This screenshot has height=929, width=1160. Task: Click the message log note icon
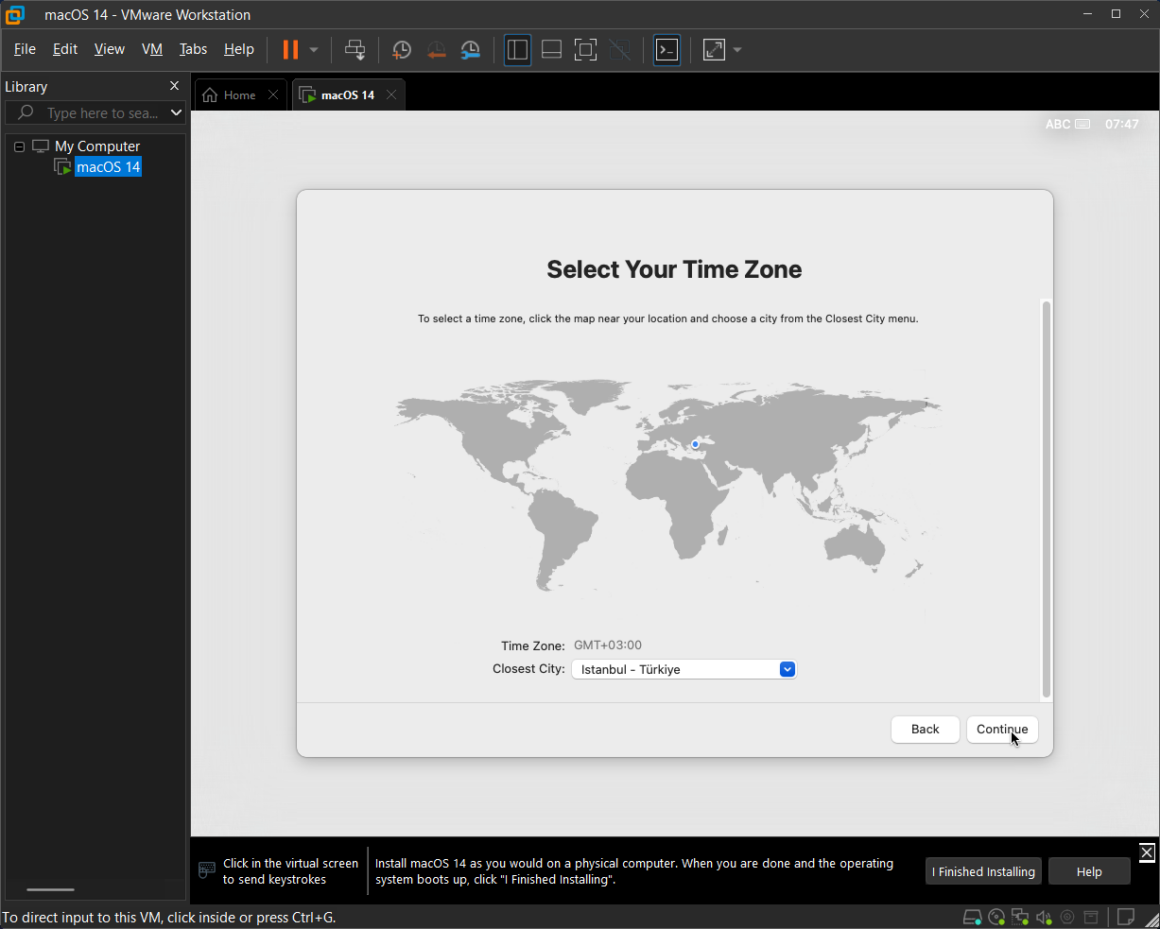(1125, 917)
